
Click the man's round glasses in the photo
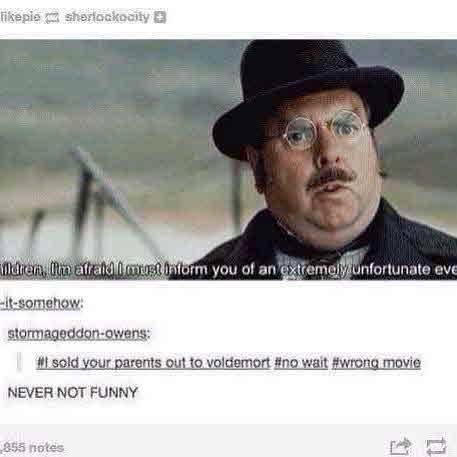[320, 131]
